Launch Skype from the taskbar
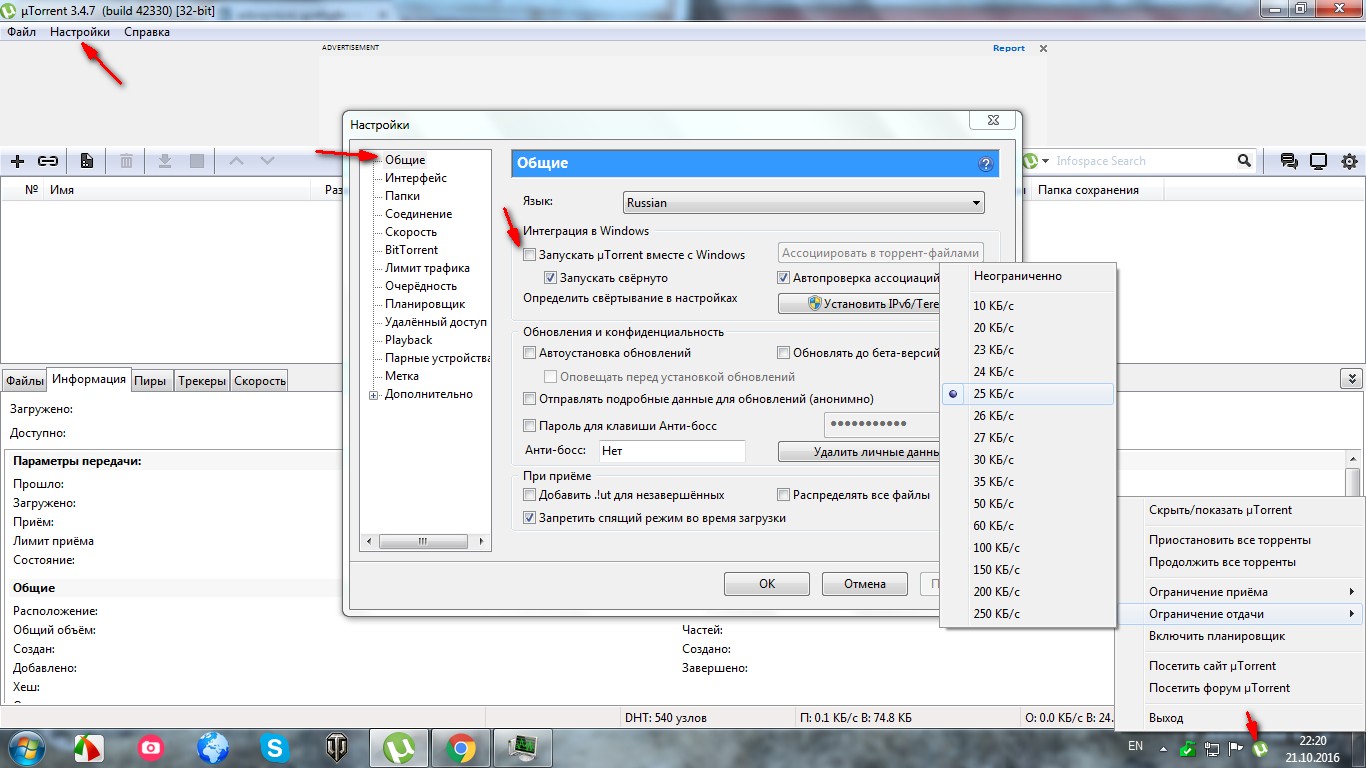 pyautogui.click(x=273, y=747)
